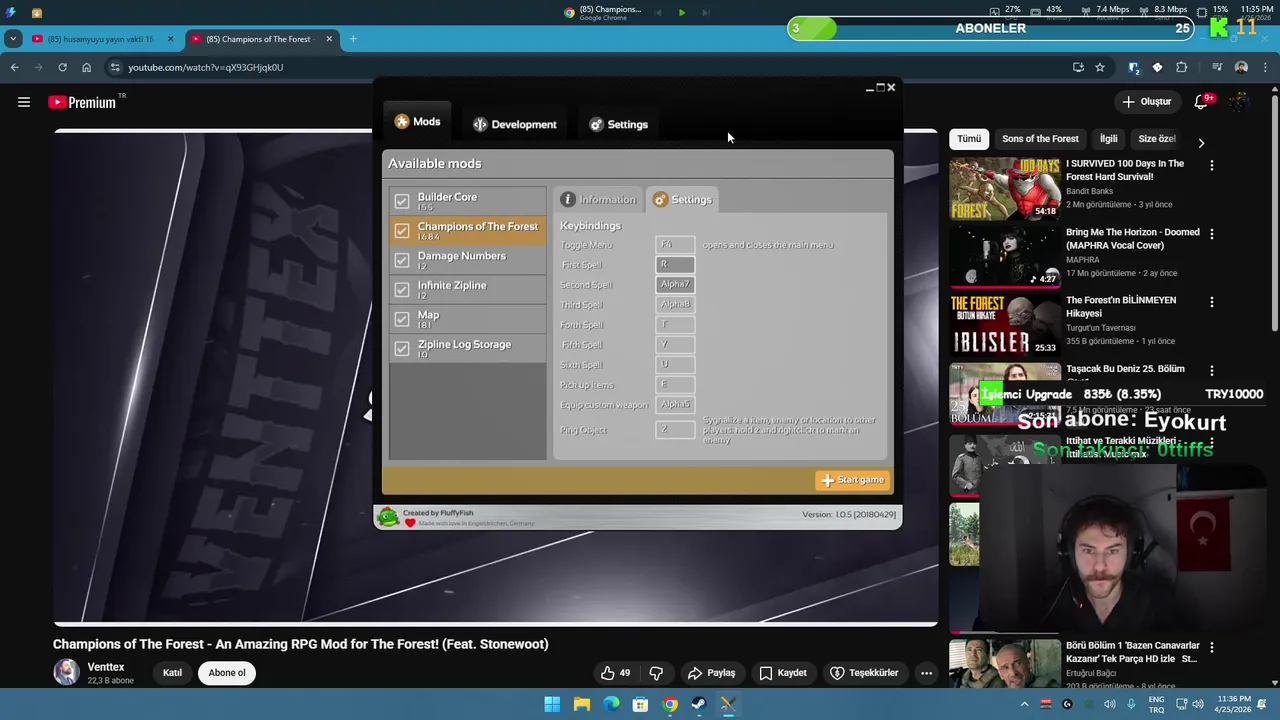Switch to the Development tab

(514, 124)
